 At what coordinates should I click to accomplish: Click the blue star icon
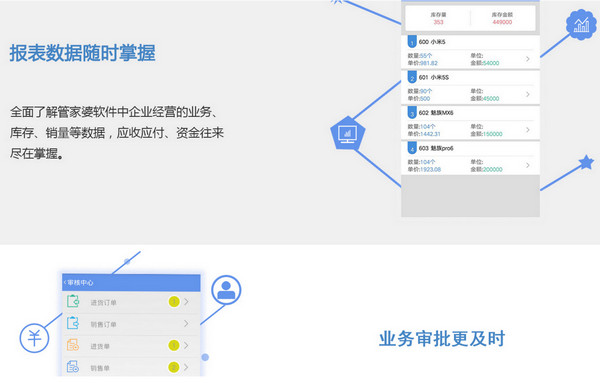tap(586, 162)
